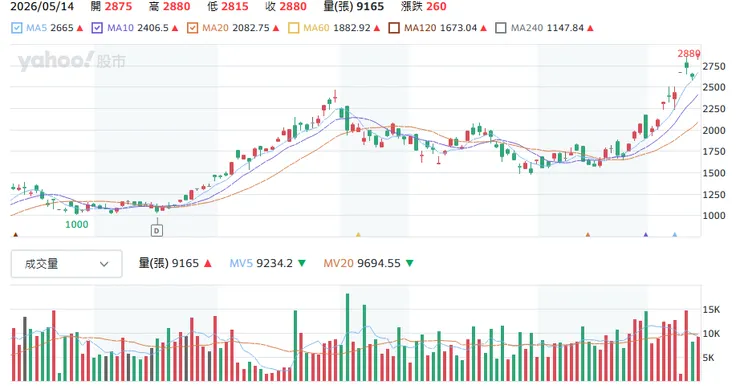Image resolution: width=740 pixels, height=388 pixels.
Task: Click the change value 漲跌 260
Action: 423,7
